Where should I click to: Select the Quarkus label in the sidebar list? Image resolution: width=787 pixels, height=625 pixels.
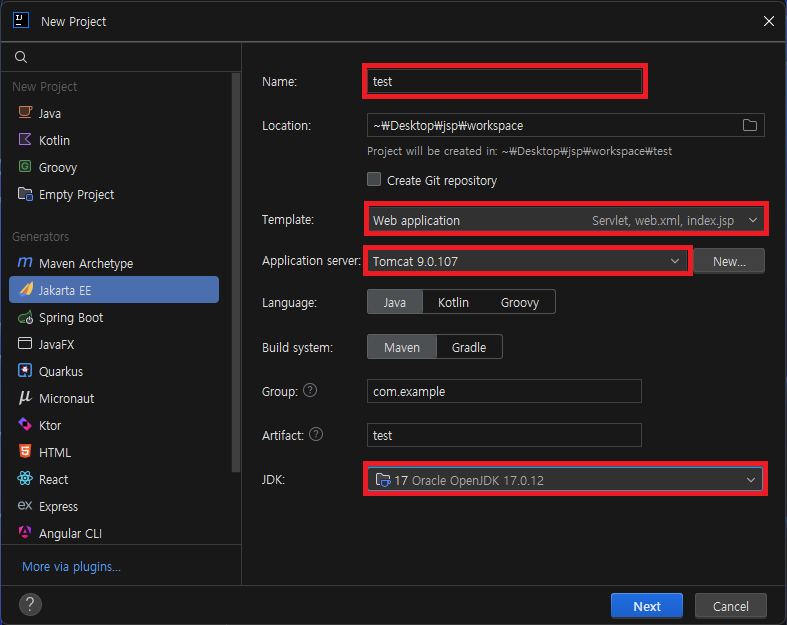click(x=61, y=371)
